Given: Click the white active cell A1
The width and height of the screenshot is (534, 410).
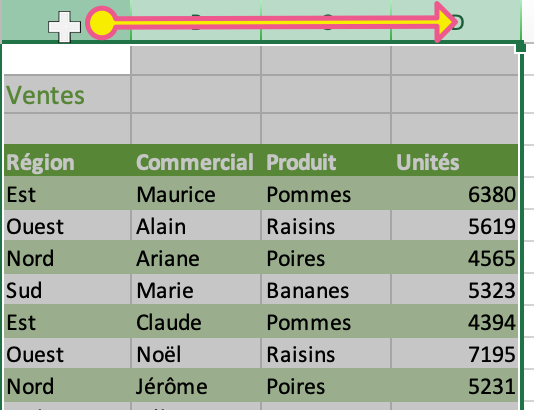Looking at the screenshot, I should (x=67, y=60).
